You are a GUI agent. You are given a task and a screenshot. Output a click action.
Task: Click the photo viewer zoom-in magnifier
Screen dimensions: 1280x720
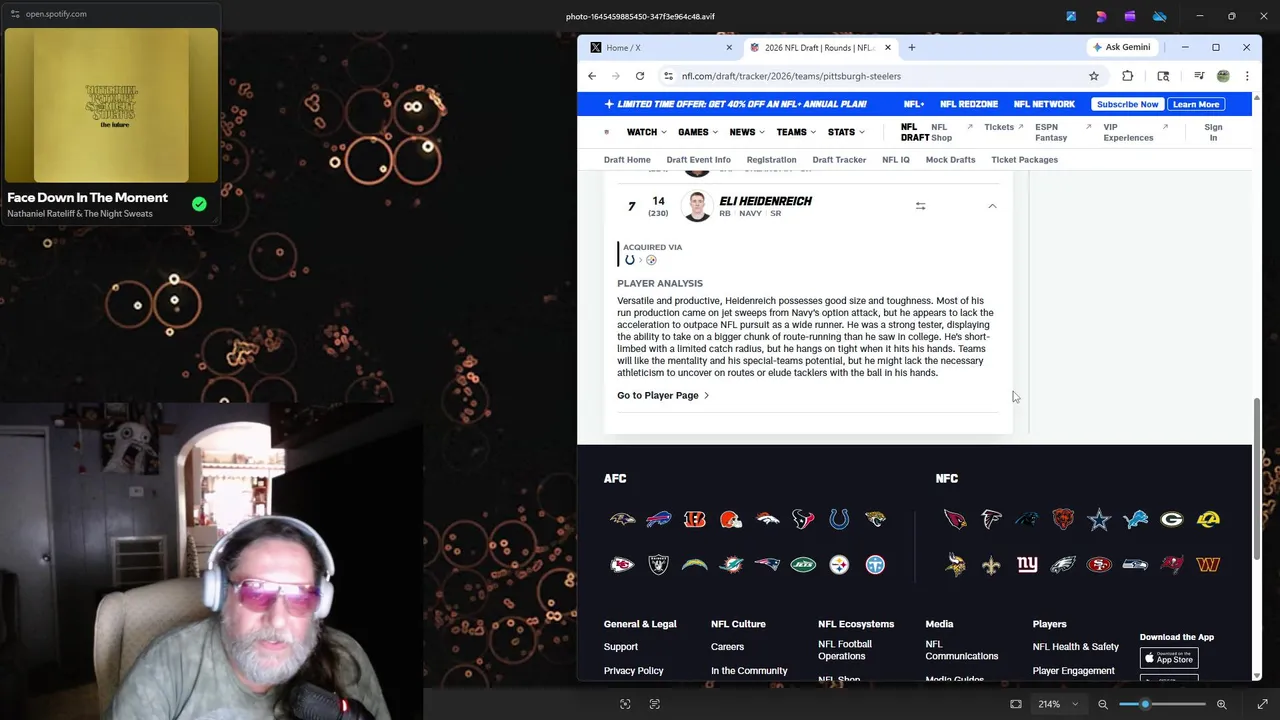(x=1221, y=704)
